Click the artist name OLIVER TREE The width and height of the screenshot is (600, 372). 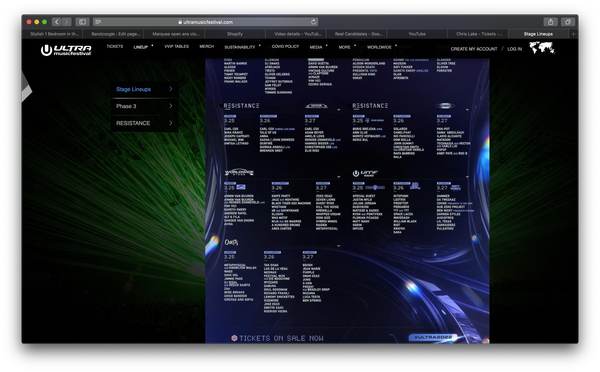click(446, 64)
